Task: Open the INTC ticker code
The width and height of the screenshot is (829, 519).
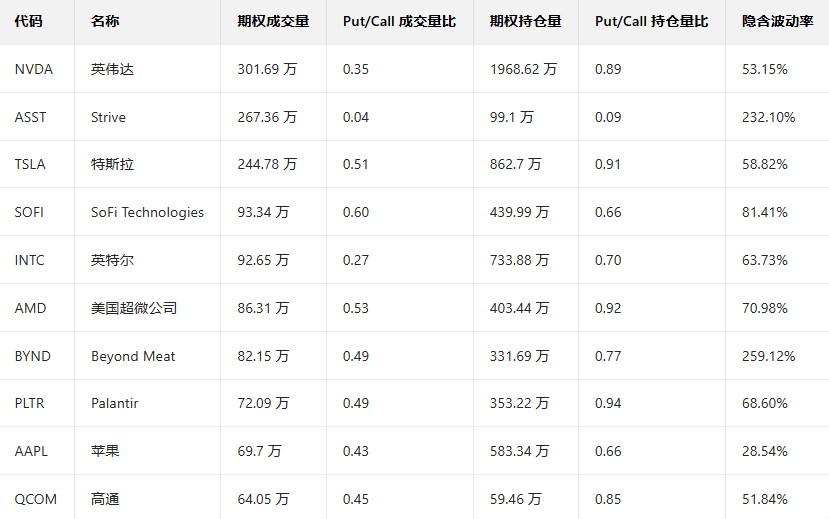Action: click(x=30, y=260)
